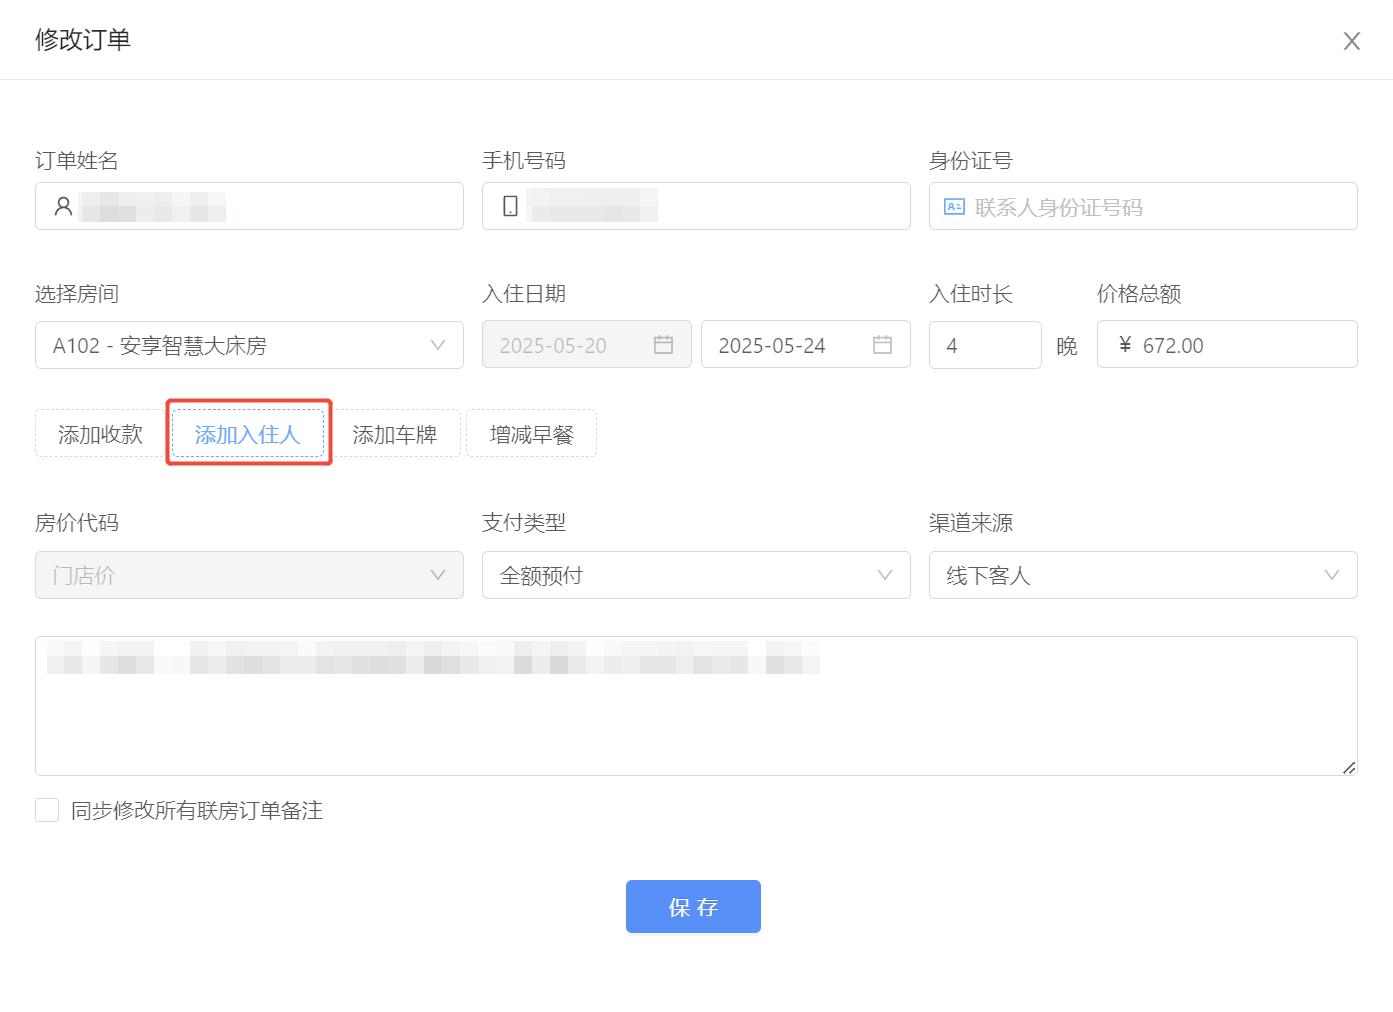Click the disabled check-in date 2025-05-20
Screen dimensions: 1393x1012
pyautogui.click(x=586, y=344)
